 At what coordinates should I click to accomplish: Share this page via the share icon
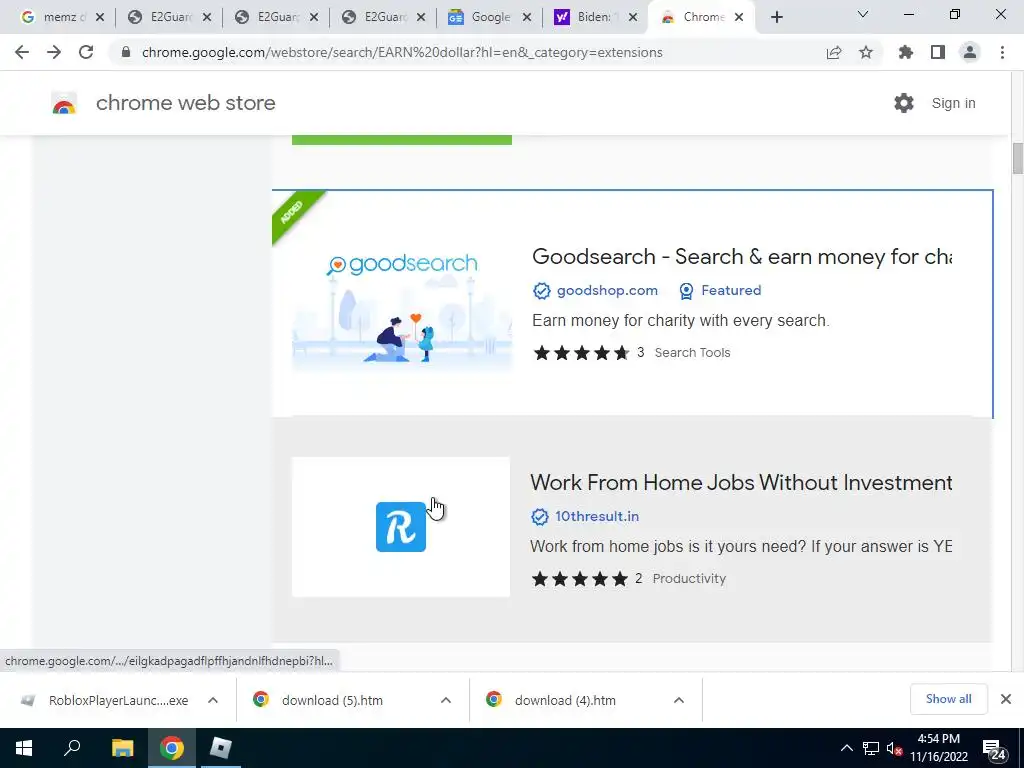click(x=834, y=52)
